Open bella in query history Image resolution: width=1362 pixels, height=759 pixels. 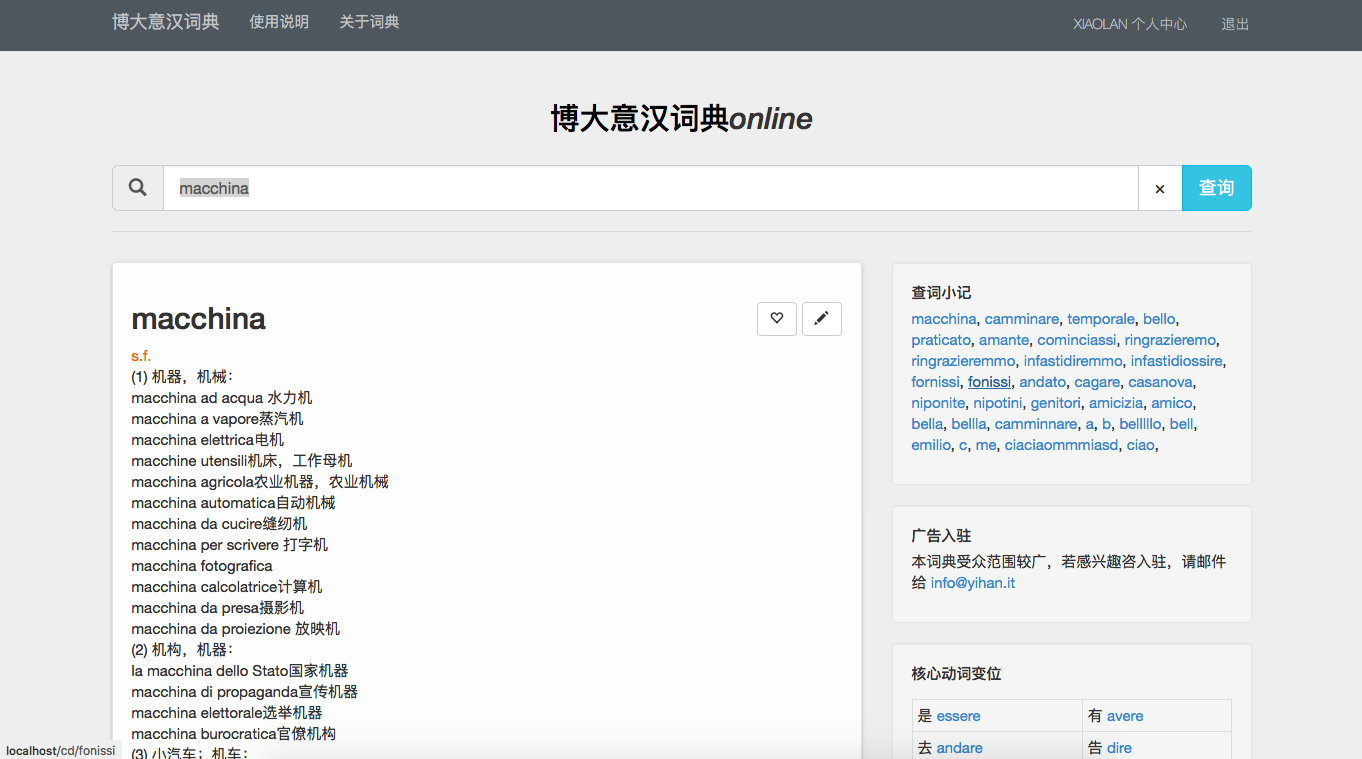927,424
